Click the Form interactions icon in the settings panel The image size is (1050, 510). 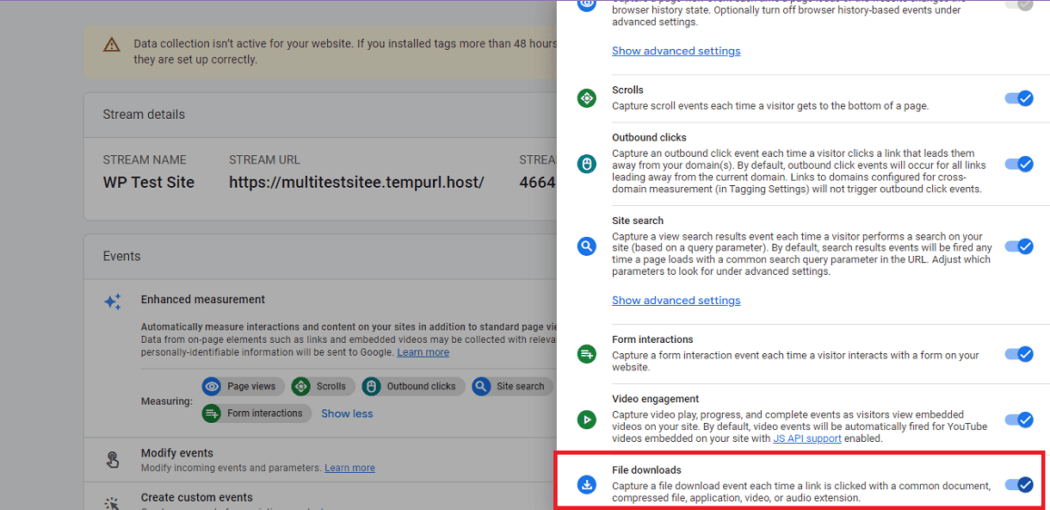[587, 354]
